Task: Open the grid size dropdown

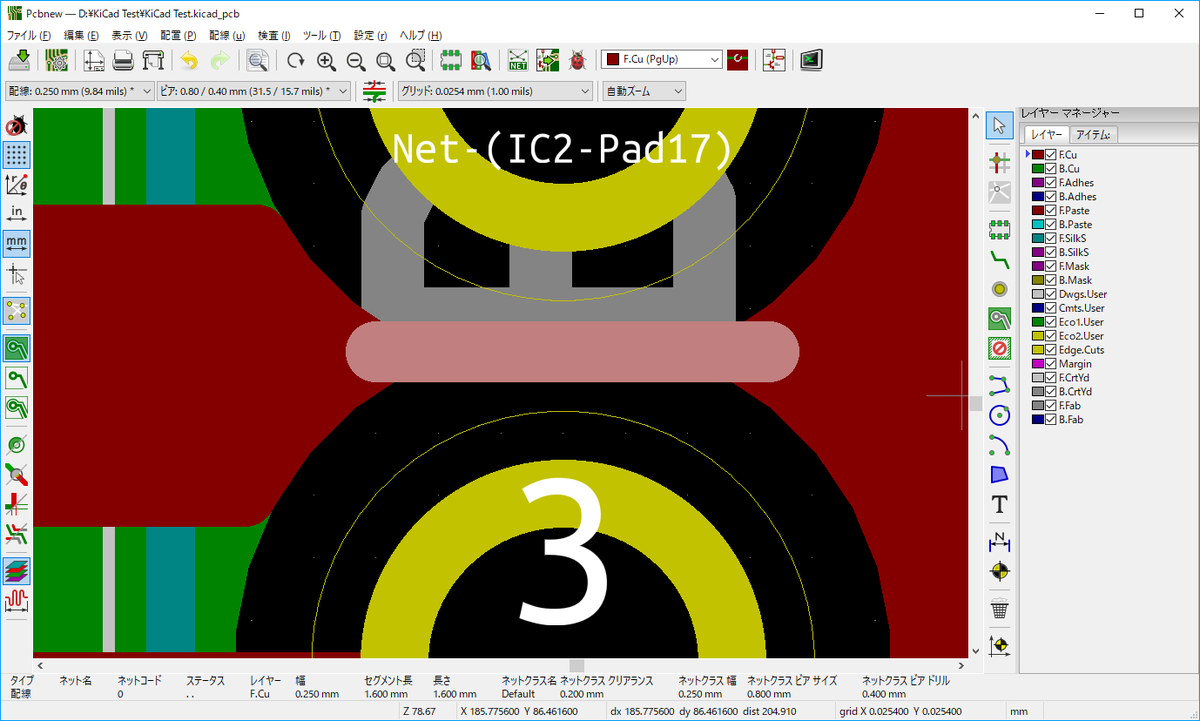Action: (495, 91)
